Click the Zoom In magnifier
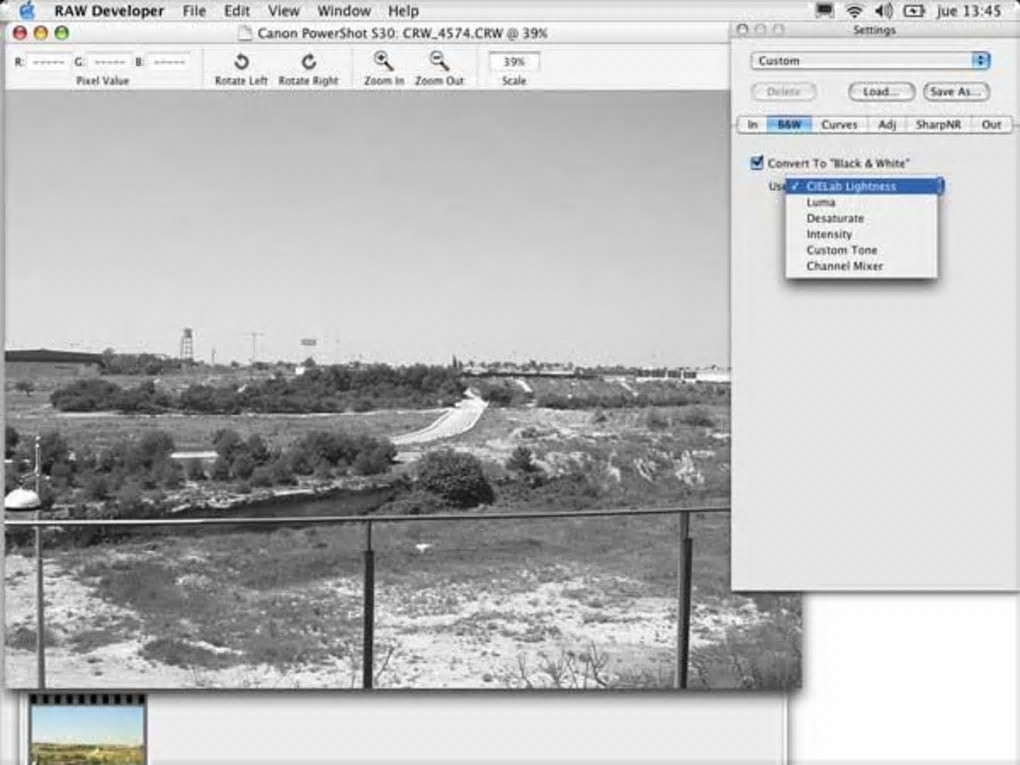 coord(383,60)
